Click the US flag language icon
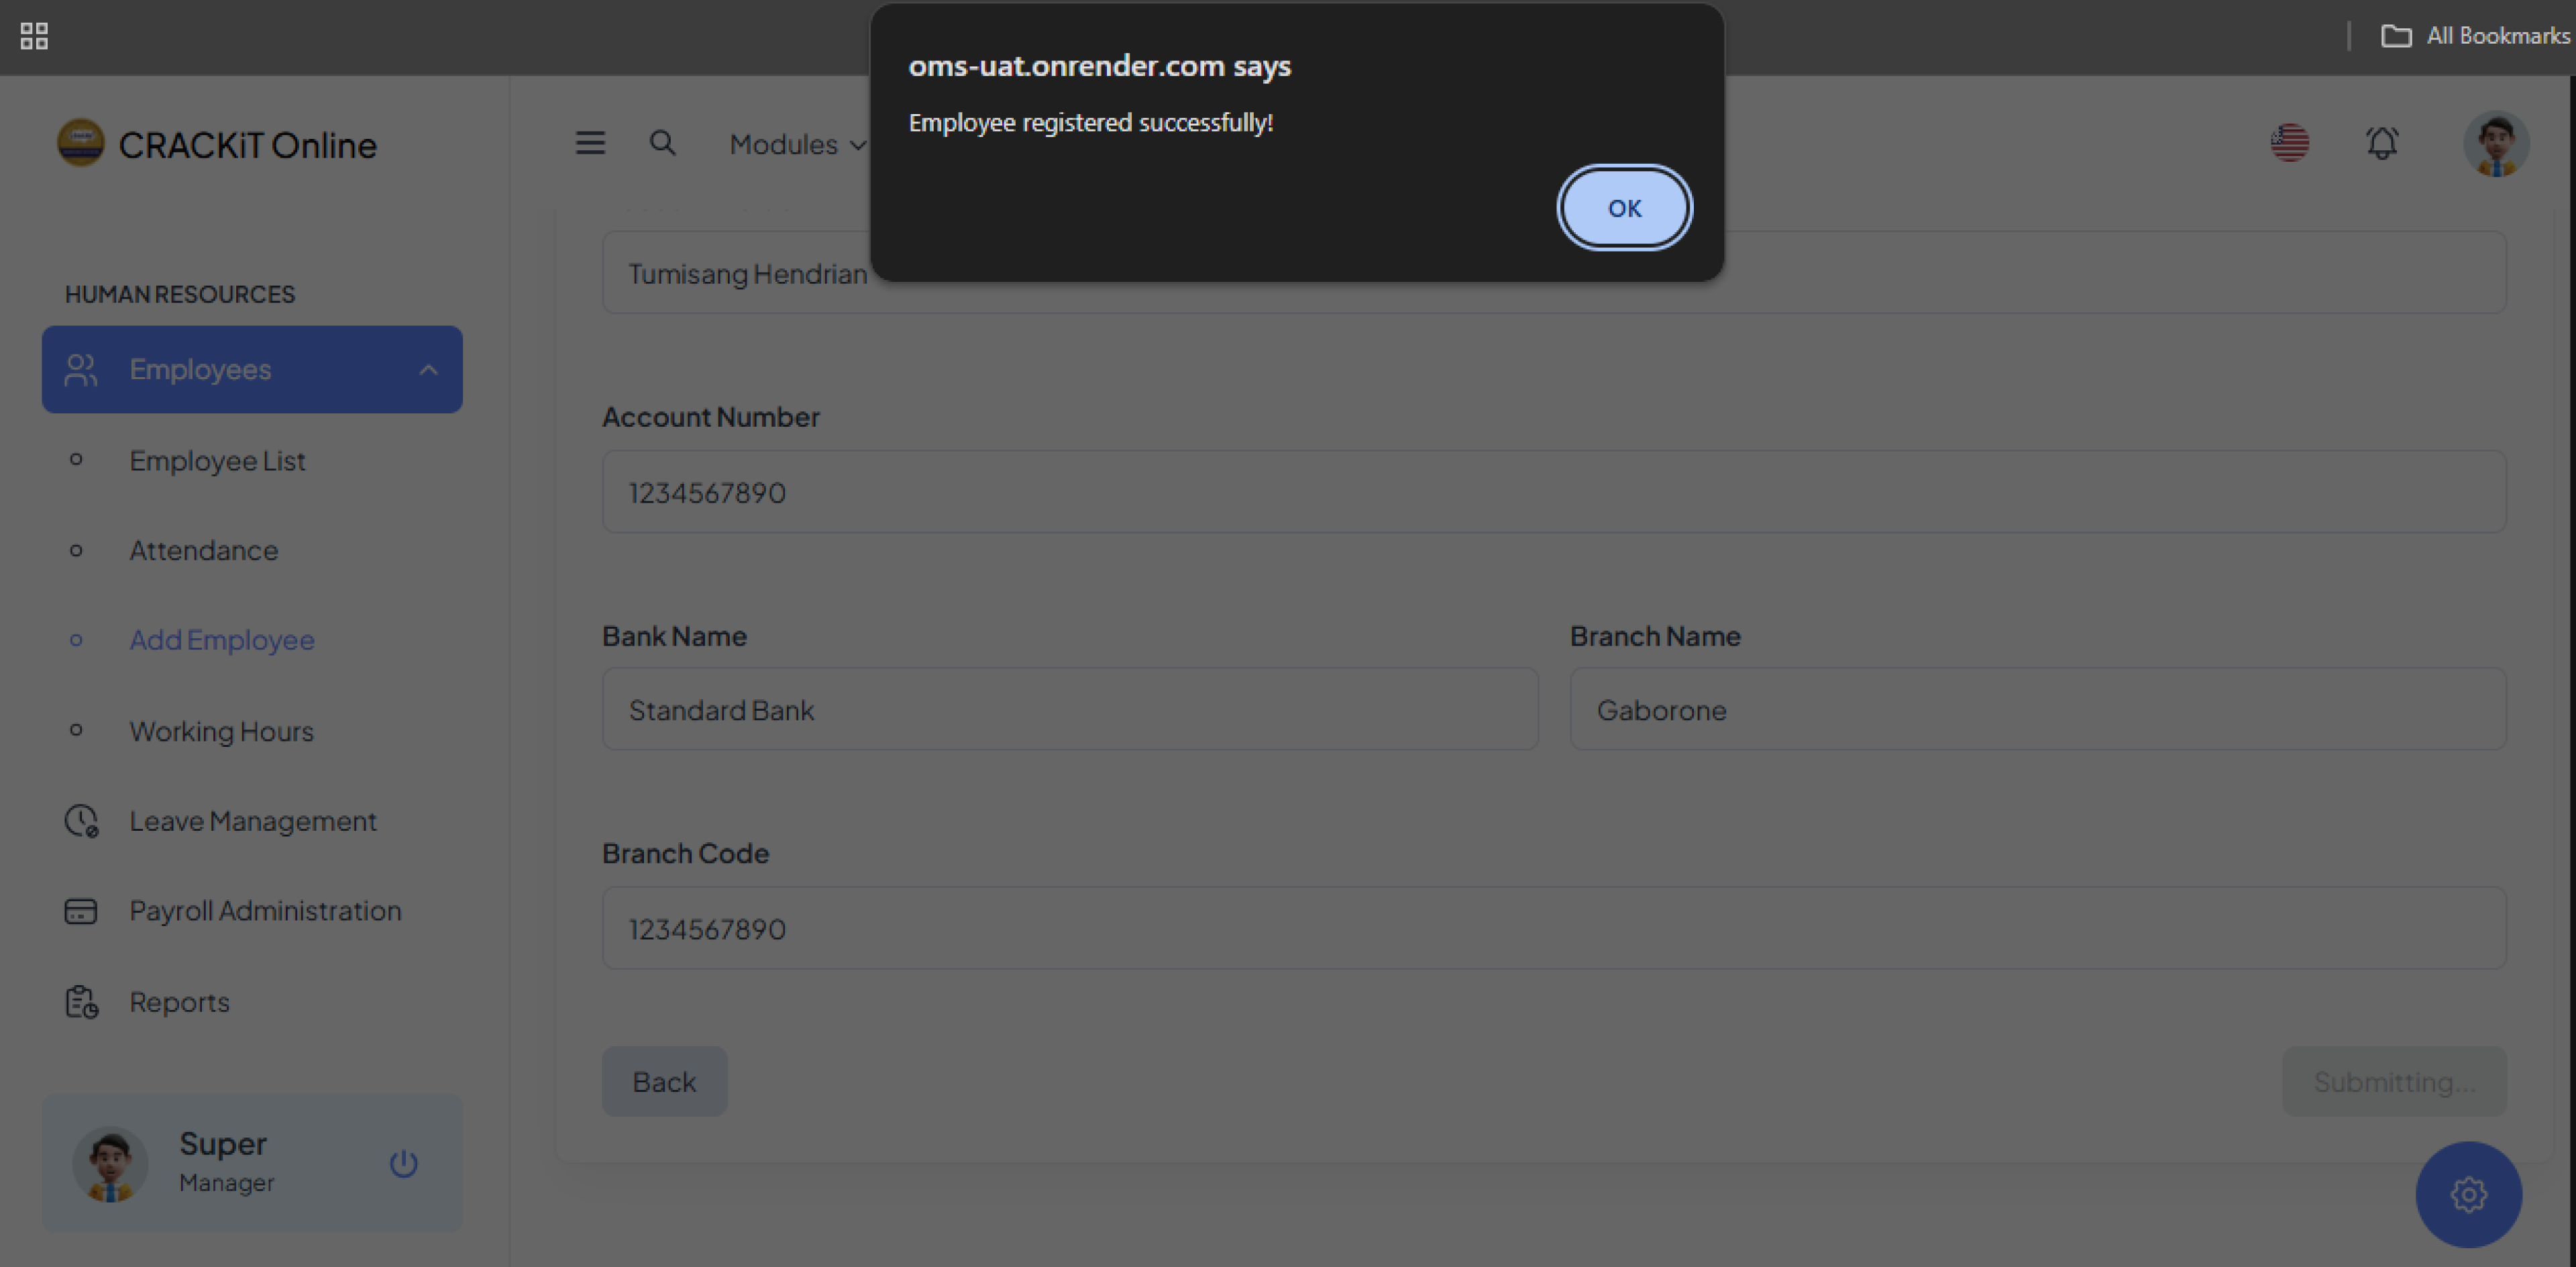Viewport: 2576px width, 1267px height. (2290, 143)
